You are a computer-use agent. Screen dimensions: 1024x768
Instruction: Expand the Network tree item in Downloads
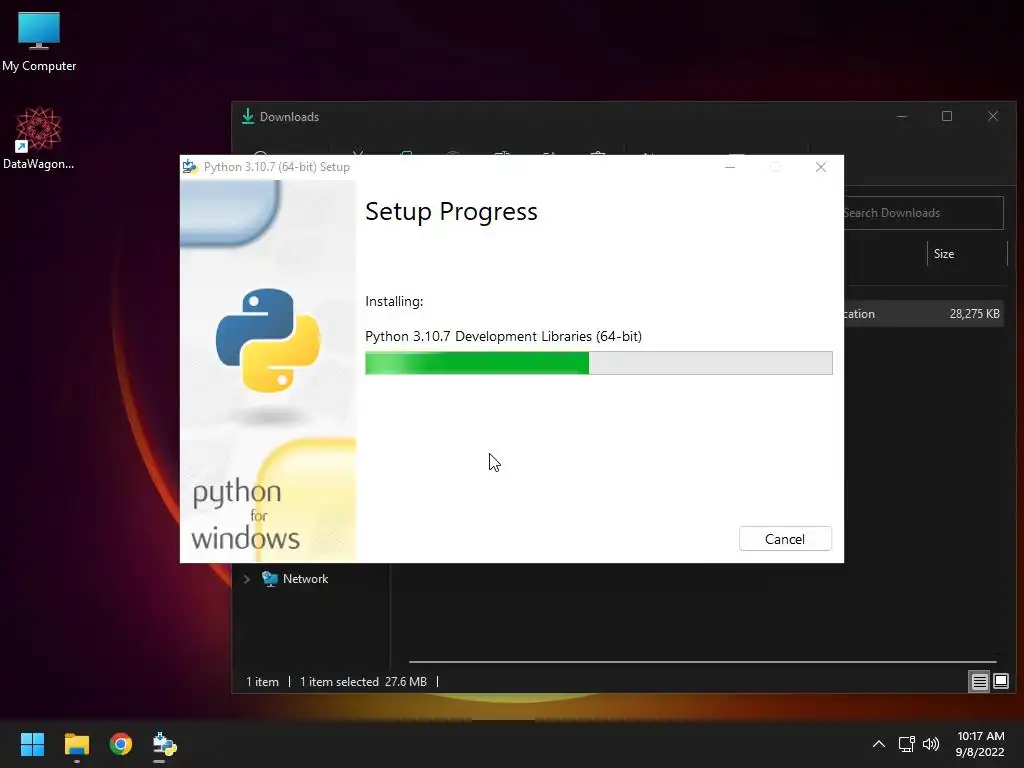click(x=247, y=579)
